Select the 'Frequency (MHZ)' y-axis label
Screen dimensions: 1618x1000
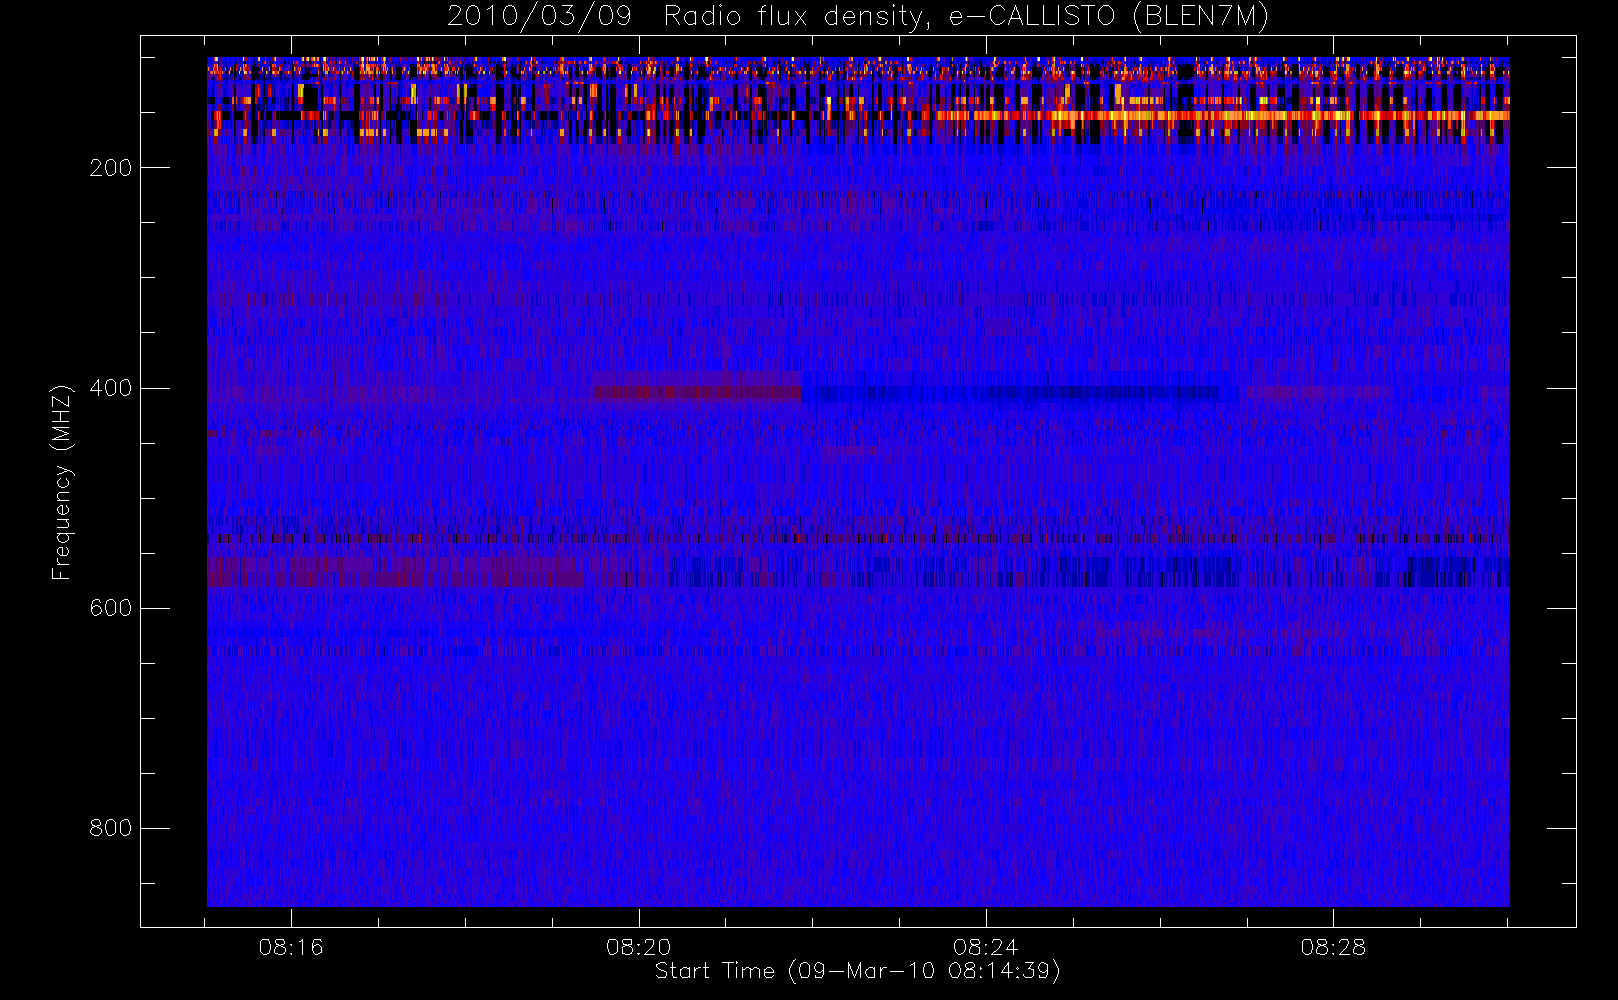tap(62, 482)
